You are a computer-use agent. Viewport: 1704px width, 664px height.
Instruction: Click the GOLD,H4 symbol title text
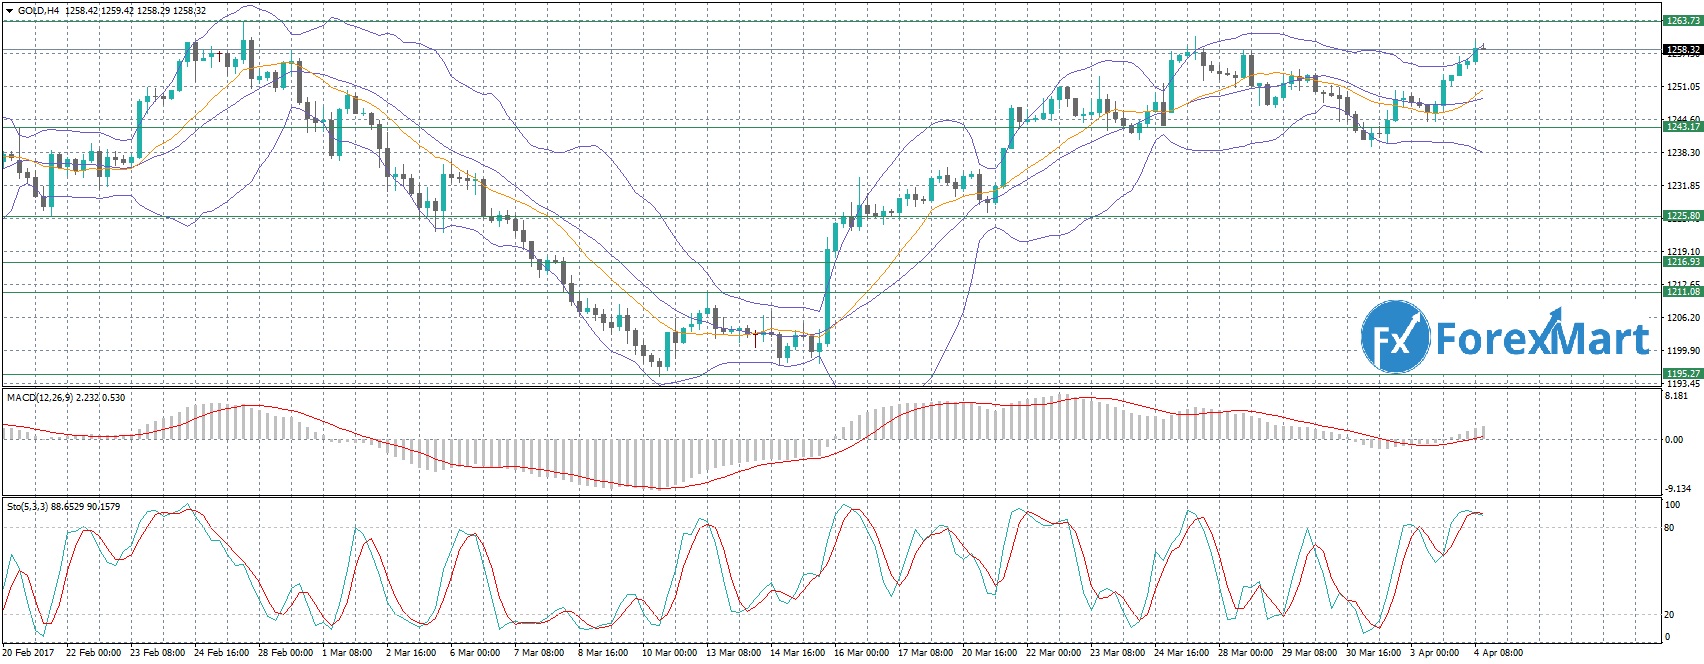[38, 11]
